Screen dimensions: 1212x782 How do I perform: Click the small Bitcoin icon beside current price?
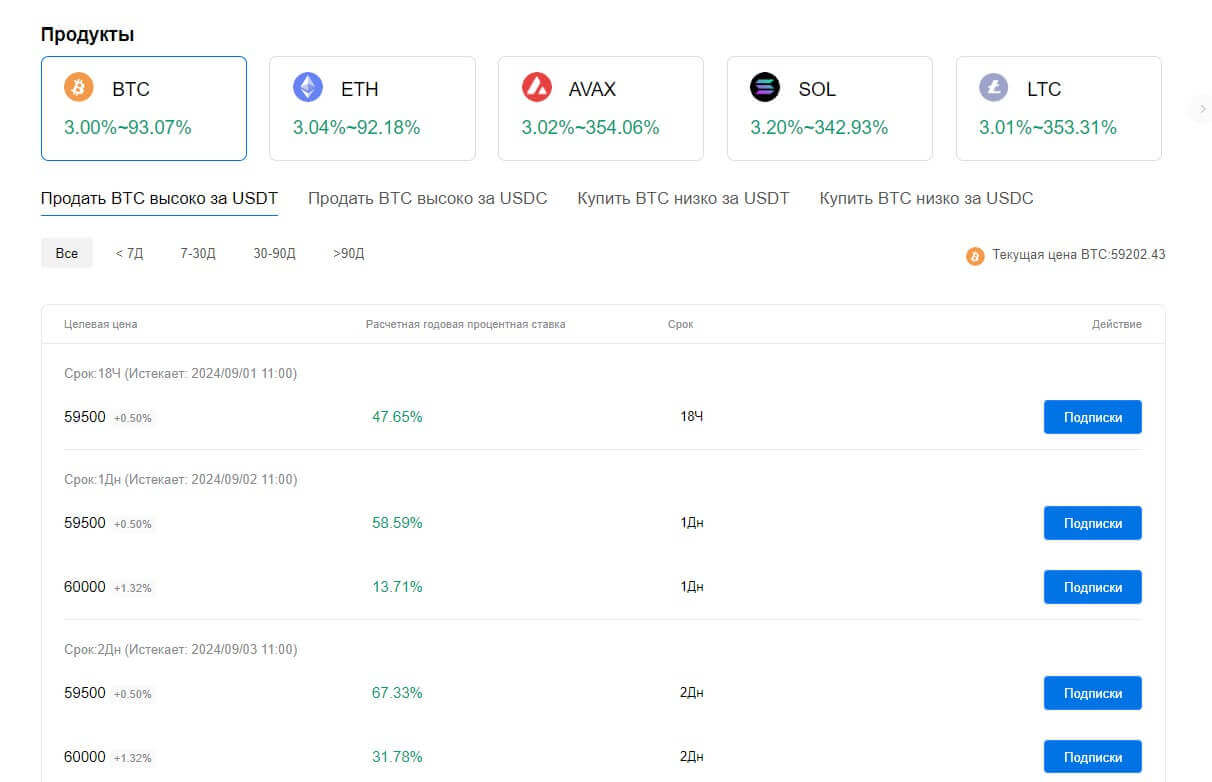pyautogui.click(x=975, y=256)
